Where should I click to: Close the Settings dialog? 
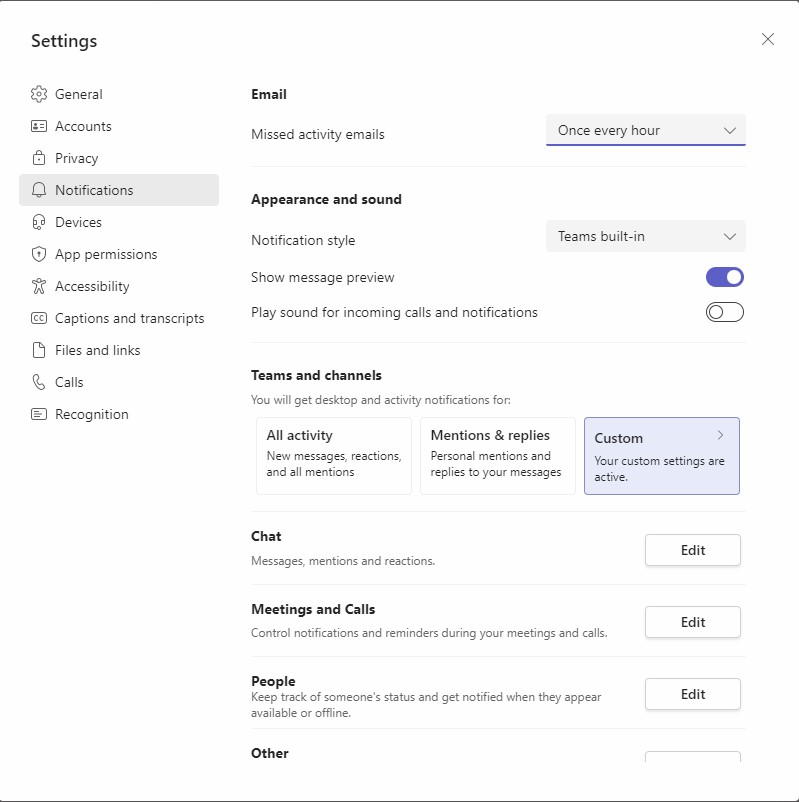(768, 39)
